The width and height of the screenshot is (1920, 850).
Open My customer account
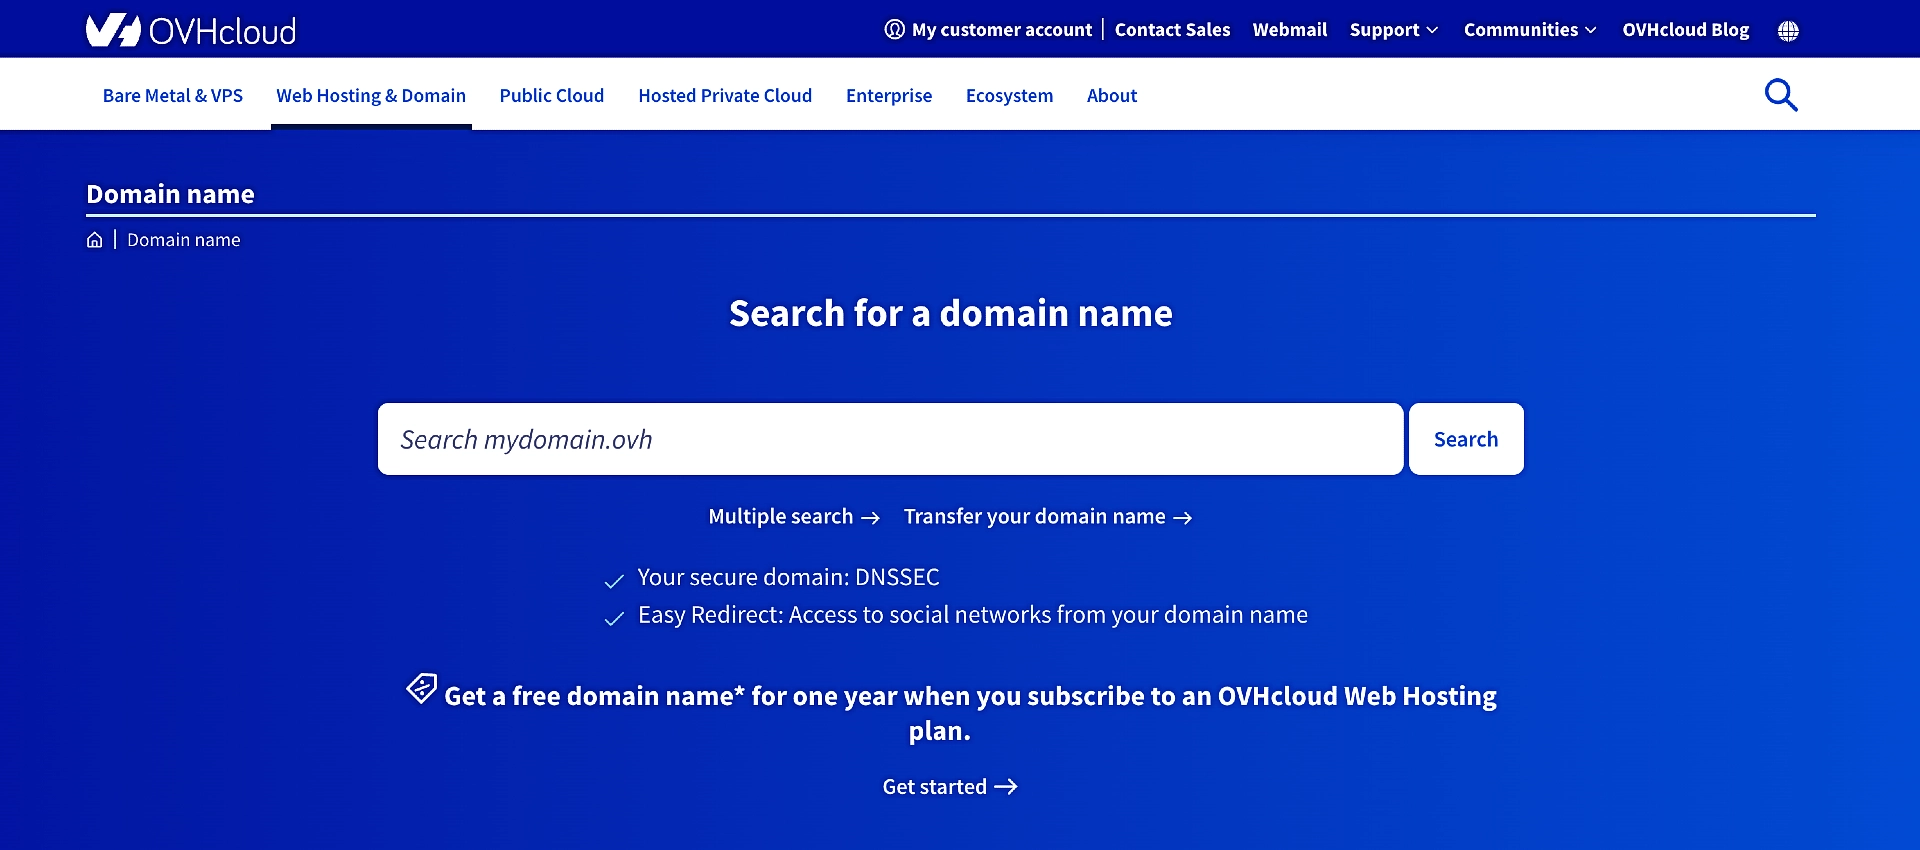pos(988,30)
